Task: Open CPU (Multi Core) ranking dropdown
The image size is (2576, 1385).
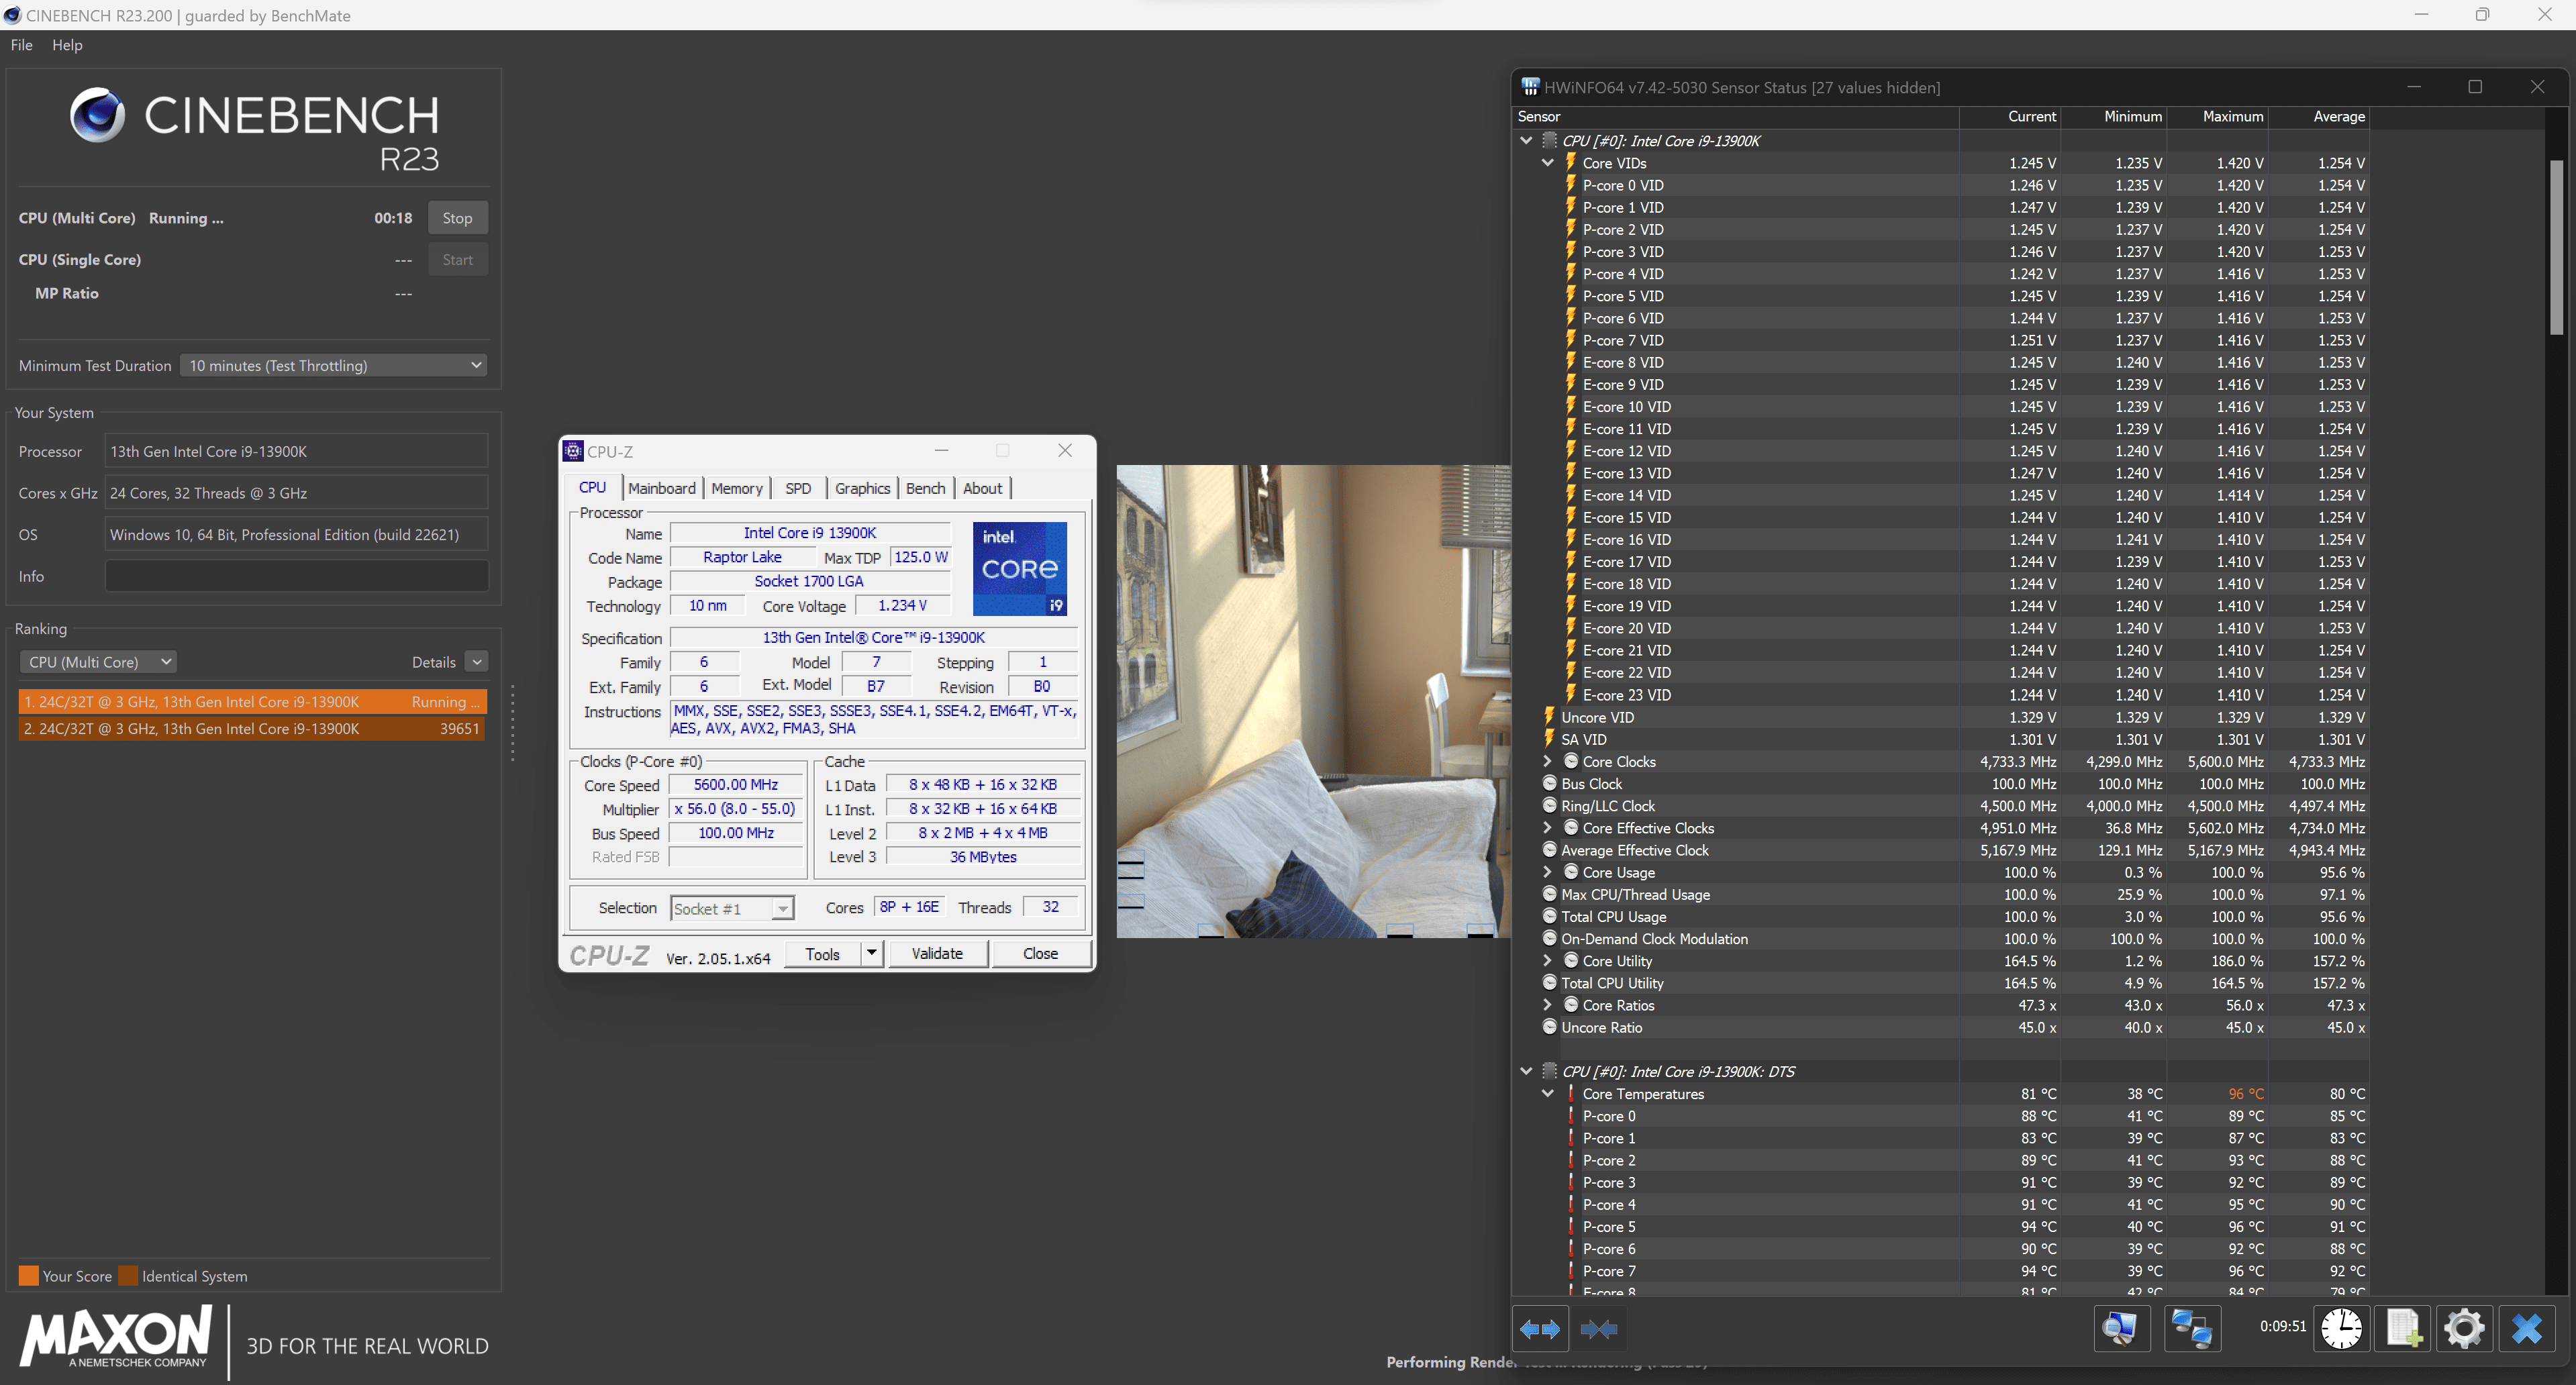Action: coord(98,662)
